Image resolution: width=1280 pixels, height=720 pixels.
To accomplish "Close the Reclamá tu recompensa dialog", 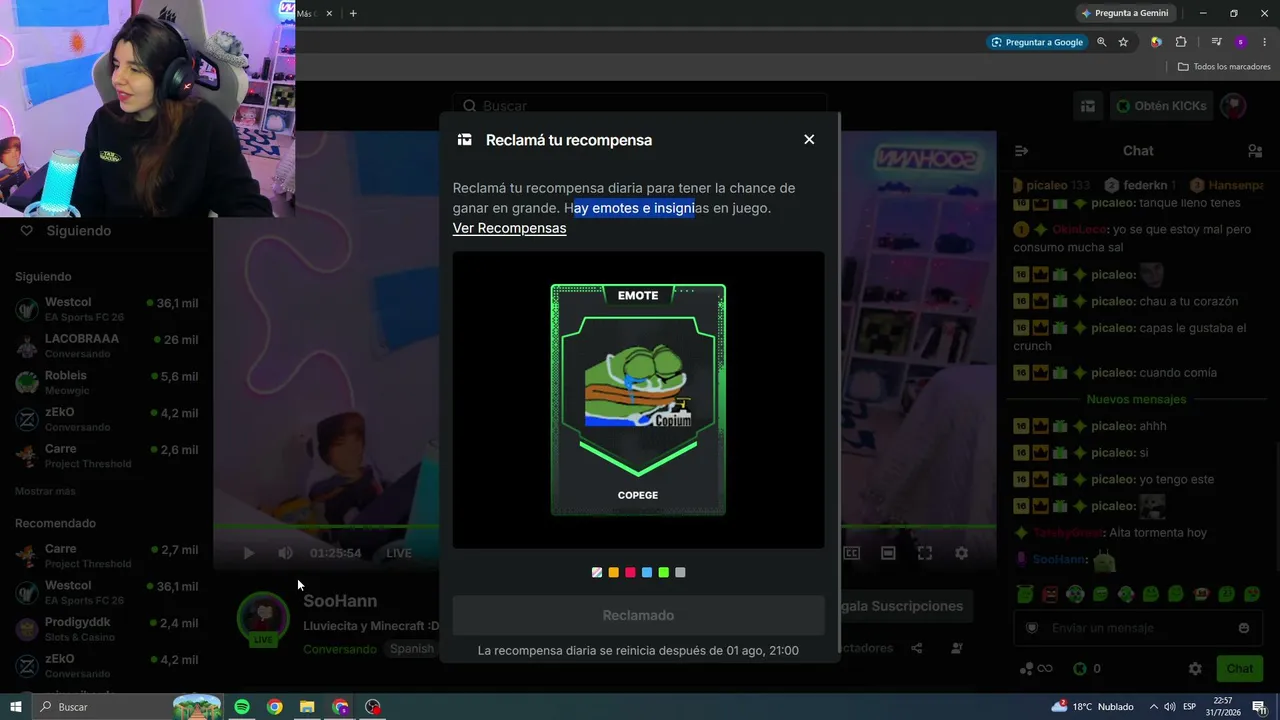I will 809,140.
